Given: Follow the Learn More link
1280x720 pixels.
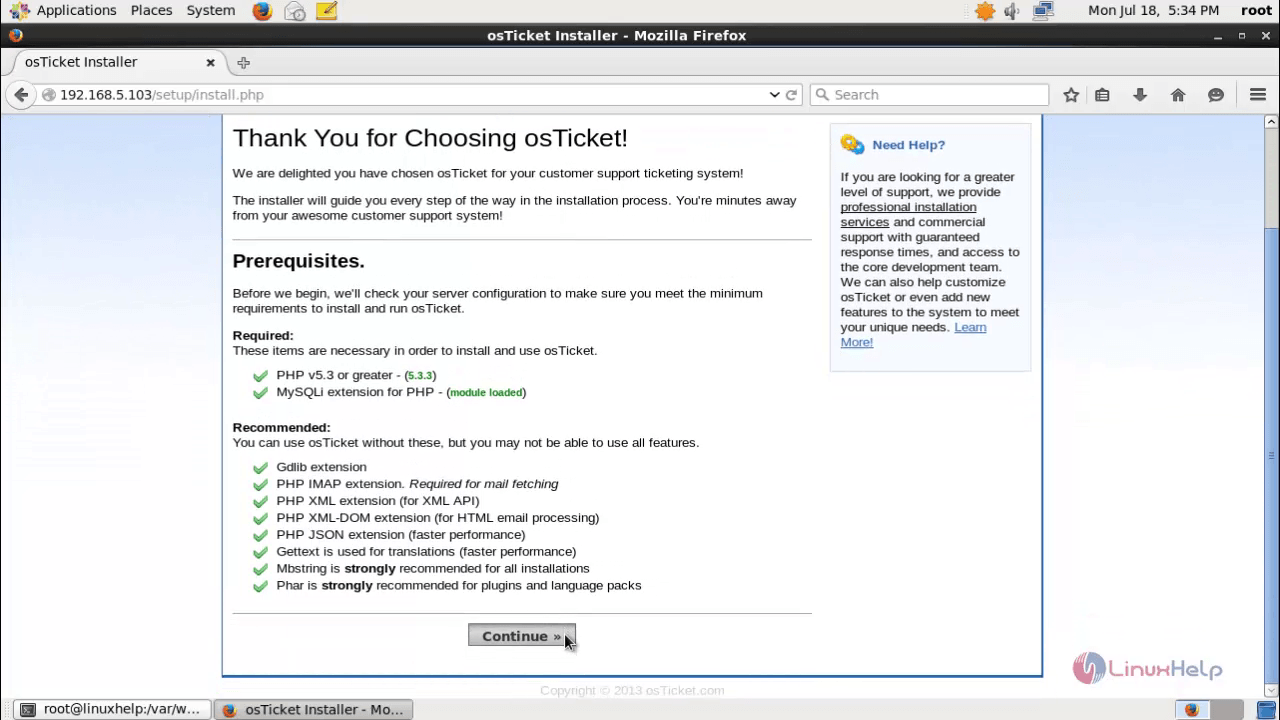Looking at the screenshot, I should pos(913,335).
